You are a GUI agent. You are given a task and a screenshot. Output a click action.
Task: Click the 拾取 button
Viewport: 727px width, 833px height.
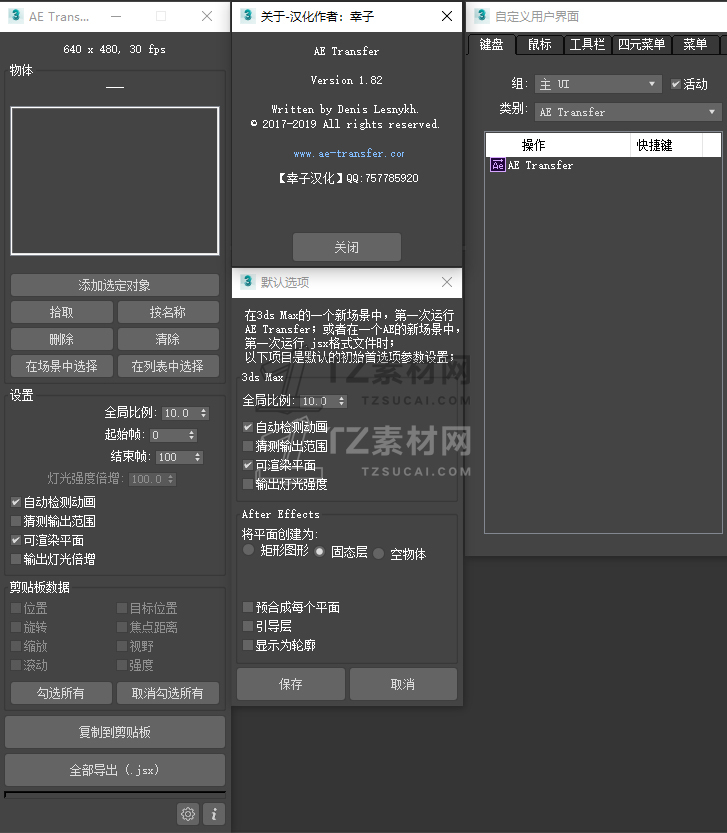point(62,312)
